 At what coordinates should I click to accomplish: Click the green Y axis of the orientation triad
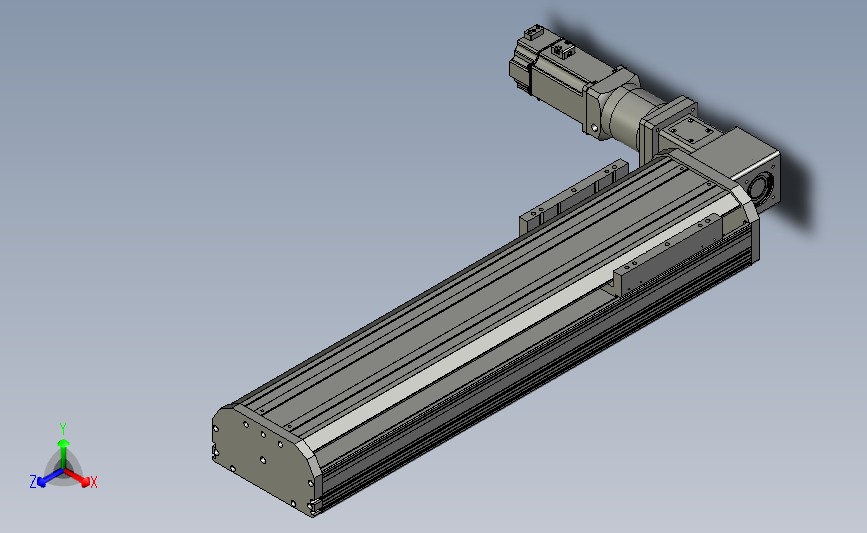(64, 453)
